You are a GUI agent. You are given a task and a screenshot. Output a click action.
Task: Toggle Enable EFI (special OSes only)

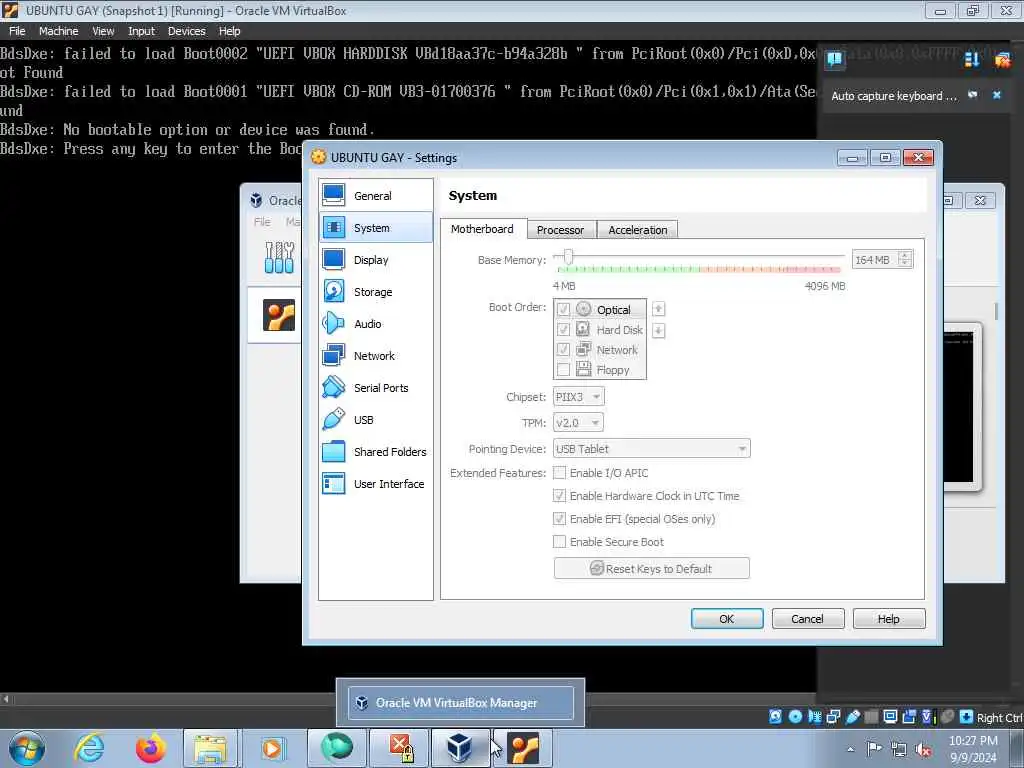tap(559, 519)
